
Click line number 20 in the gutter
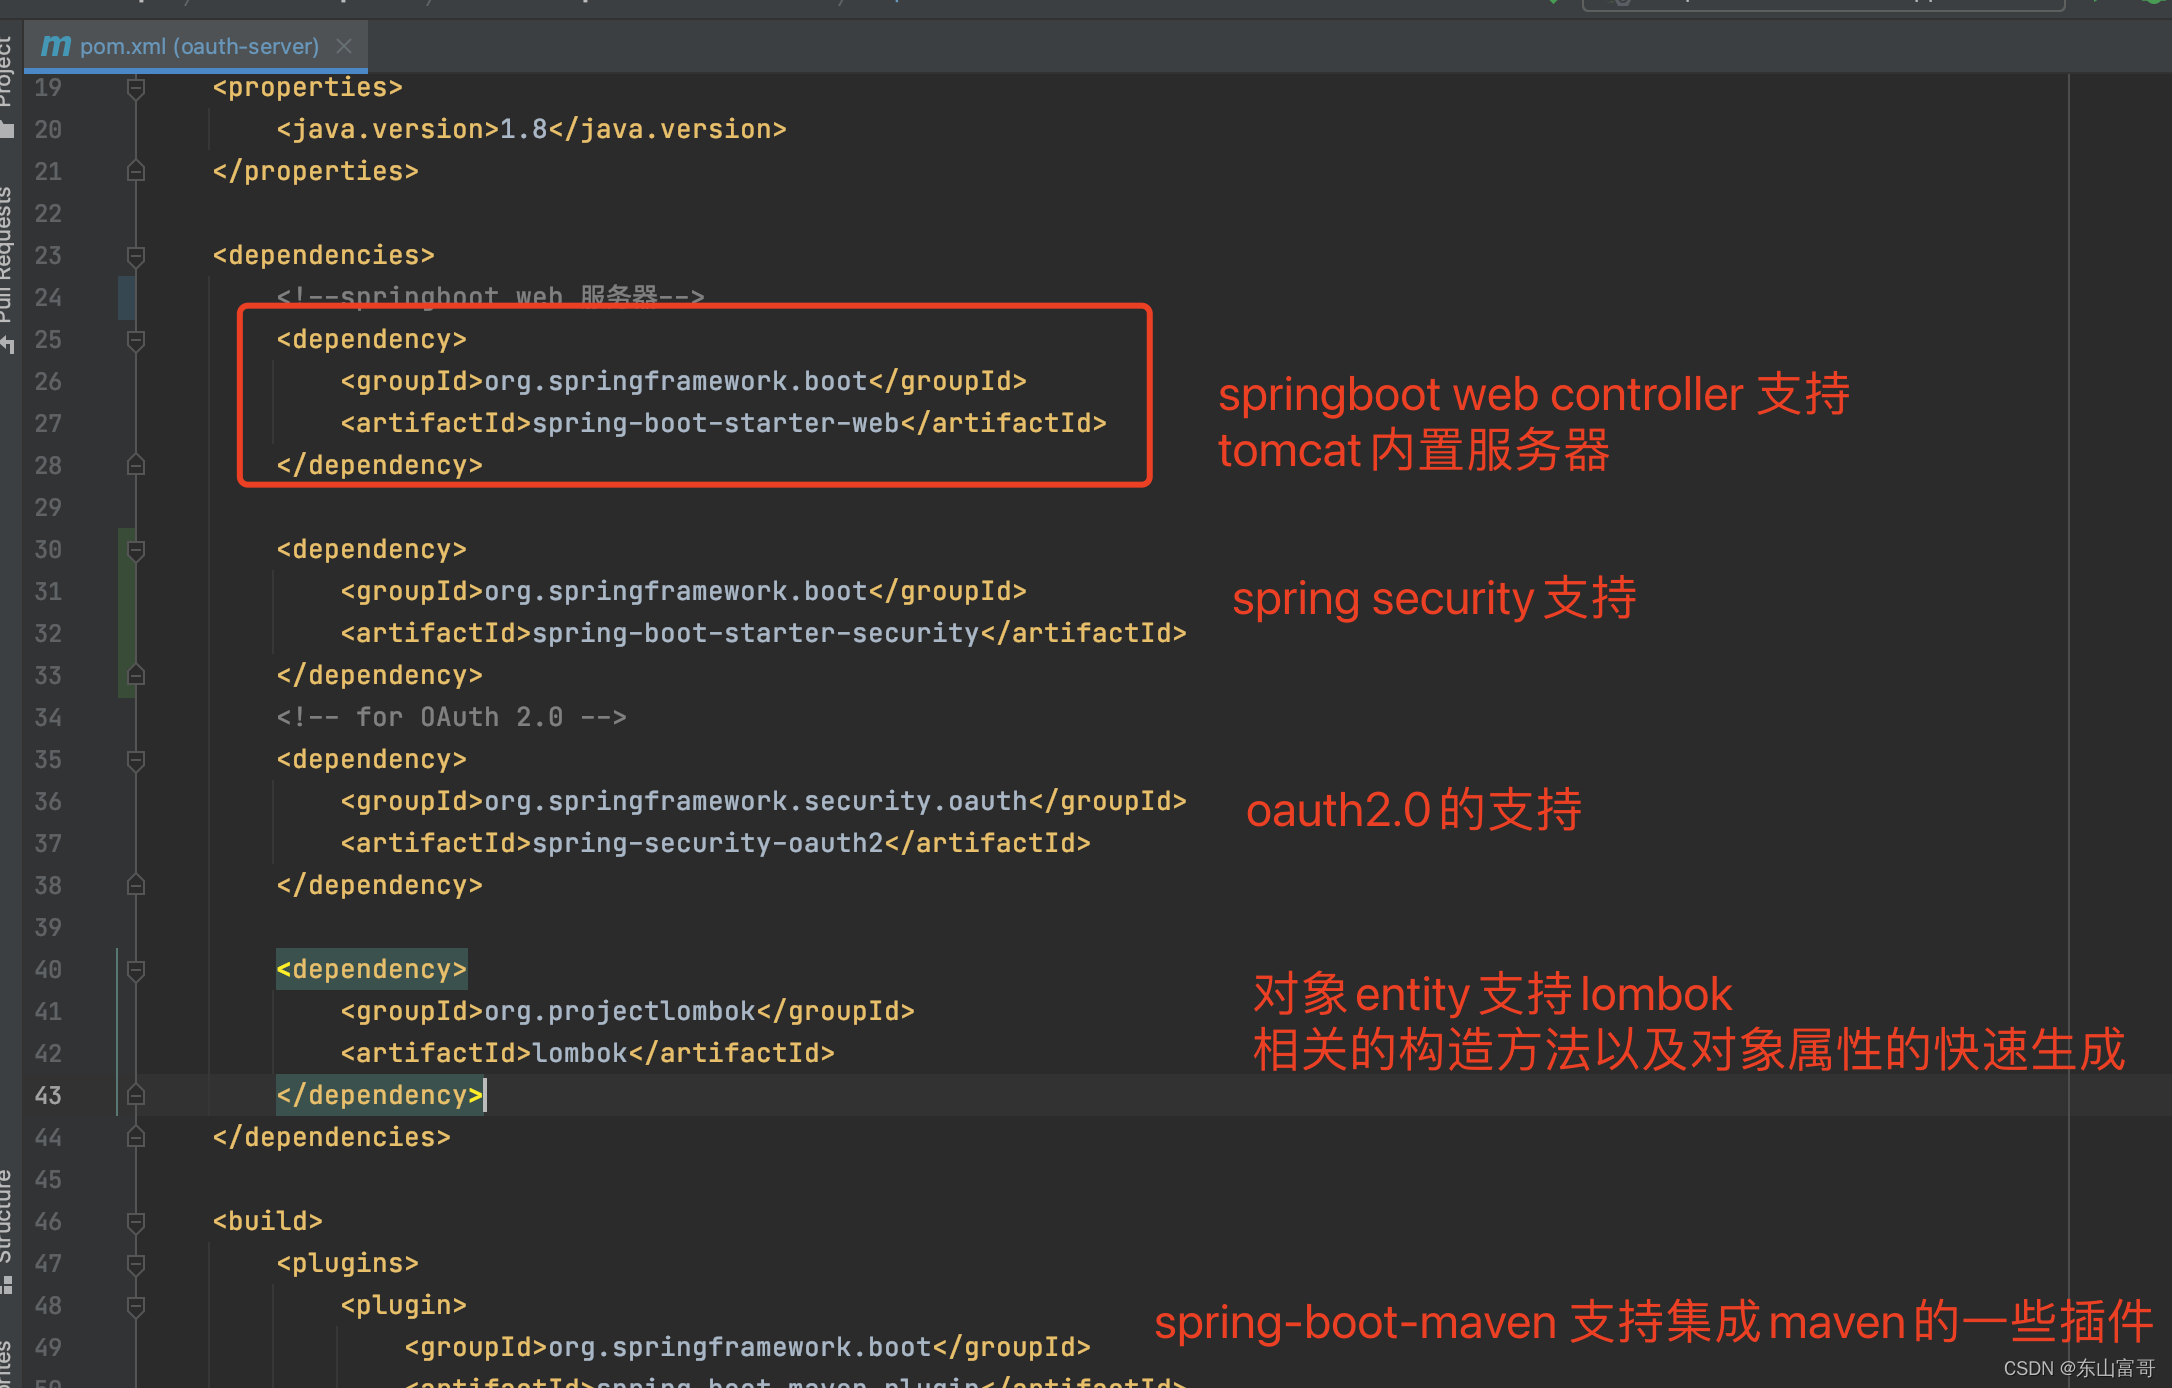point(48,130)
